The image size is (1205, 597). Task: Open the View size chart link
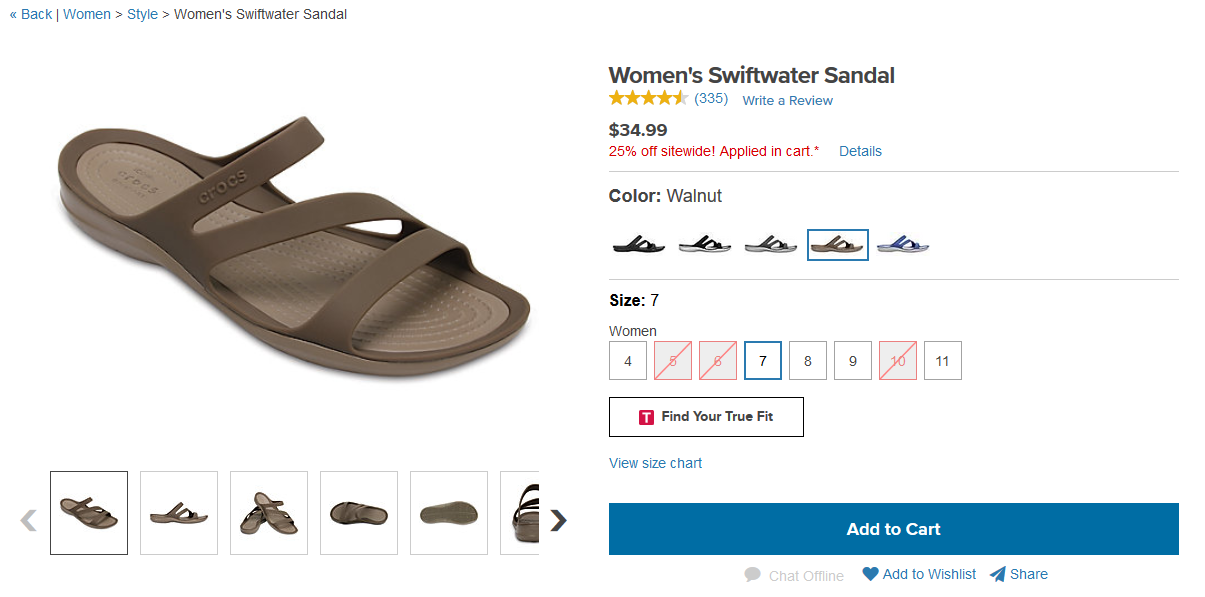655,463
